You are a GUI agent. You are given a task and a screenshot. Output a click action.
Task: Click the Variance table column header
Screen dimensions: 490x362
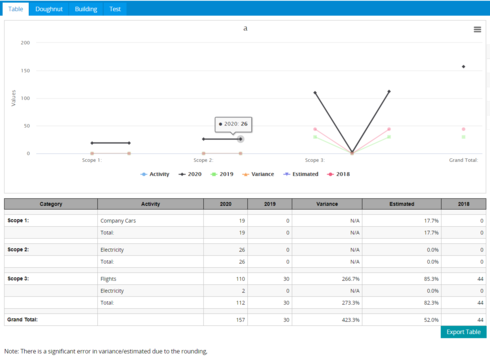pos(327,204)
